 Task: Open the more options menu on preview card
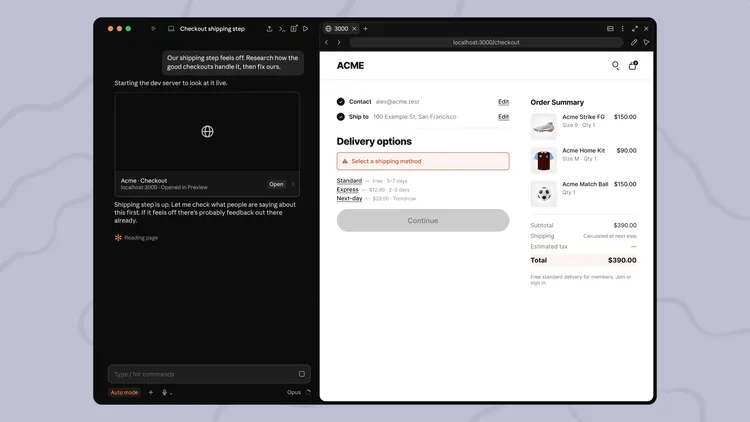click(293, 184)
